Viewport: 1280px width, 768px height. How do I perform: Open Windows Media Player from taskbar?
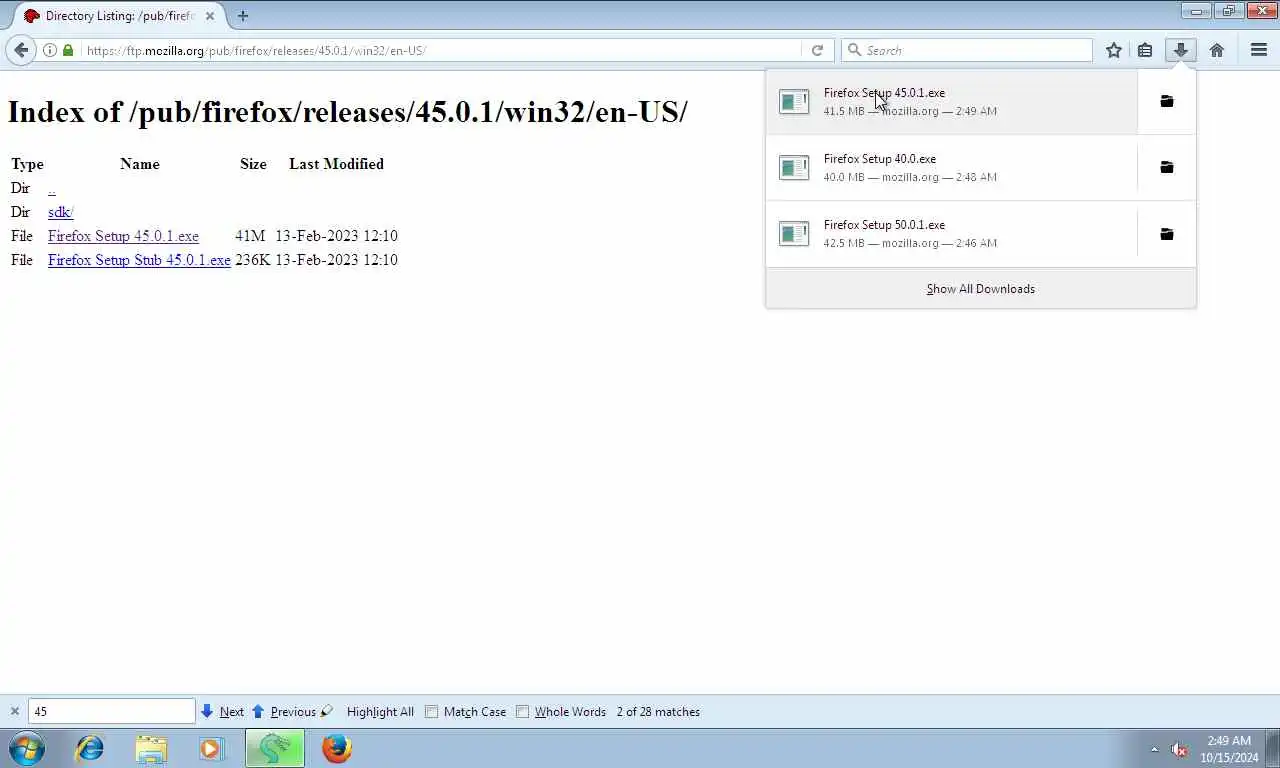211,748
